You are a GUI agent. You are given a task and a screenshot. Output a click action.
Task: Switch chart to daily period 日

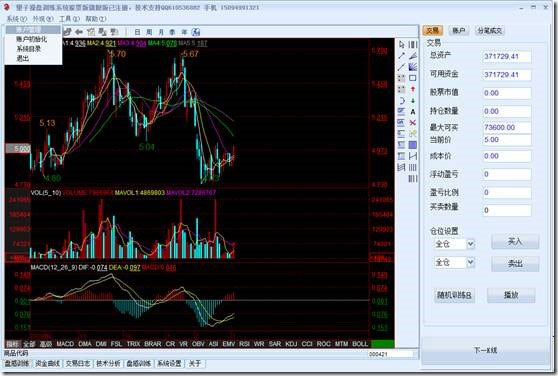click(137, 32)
